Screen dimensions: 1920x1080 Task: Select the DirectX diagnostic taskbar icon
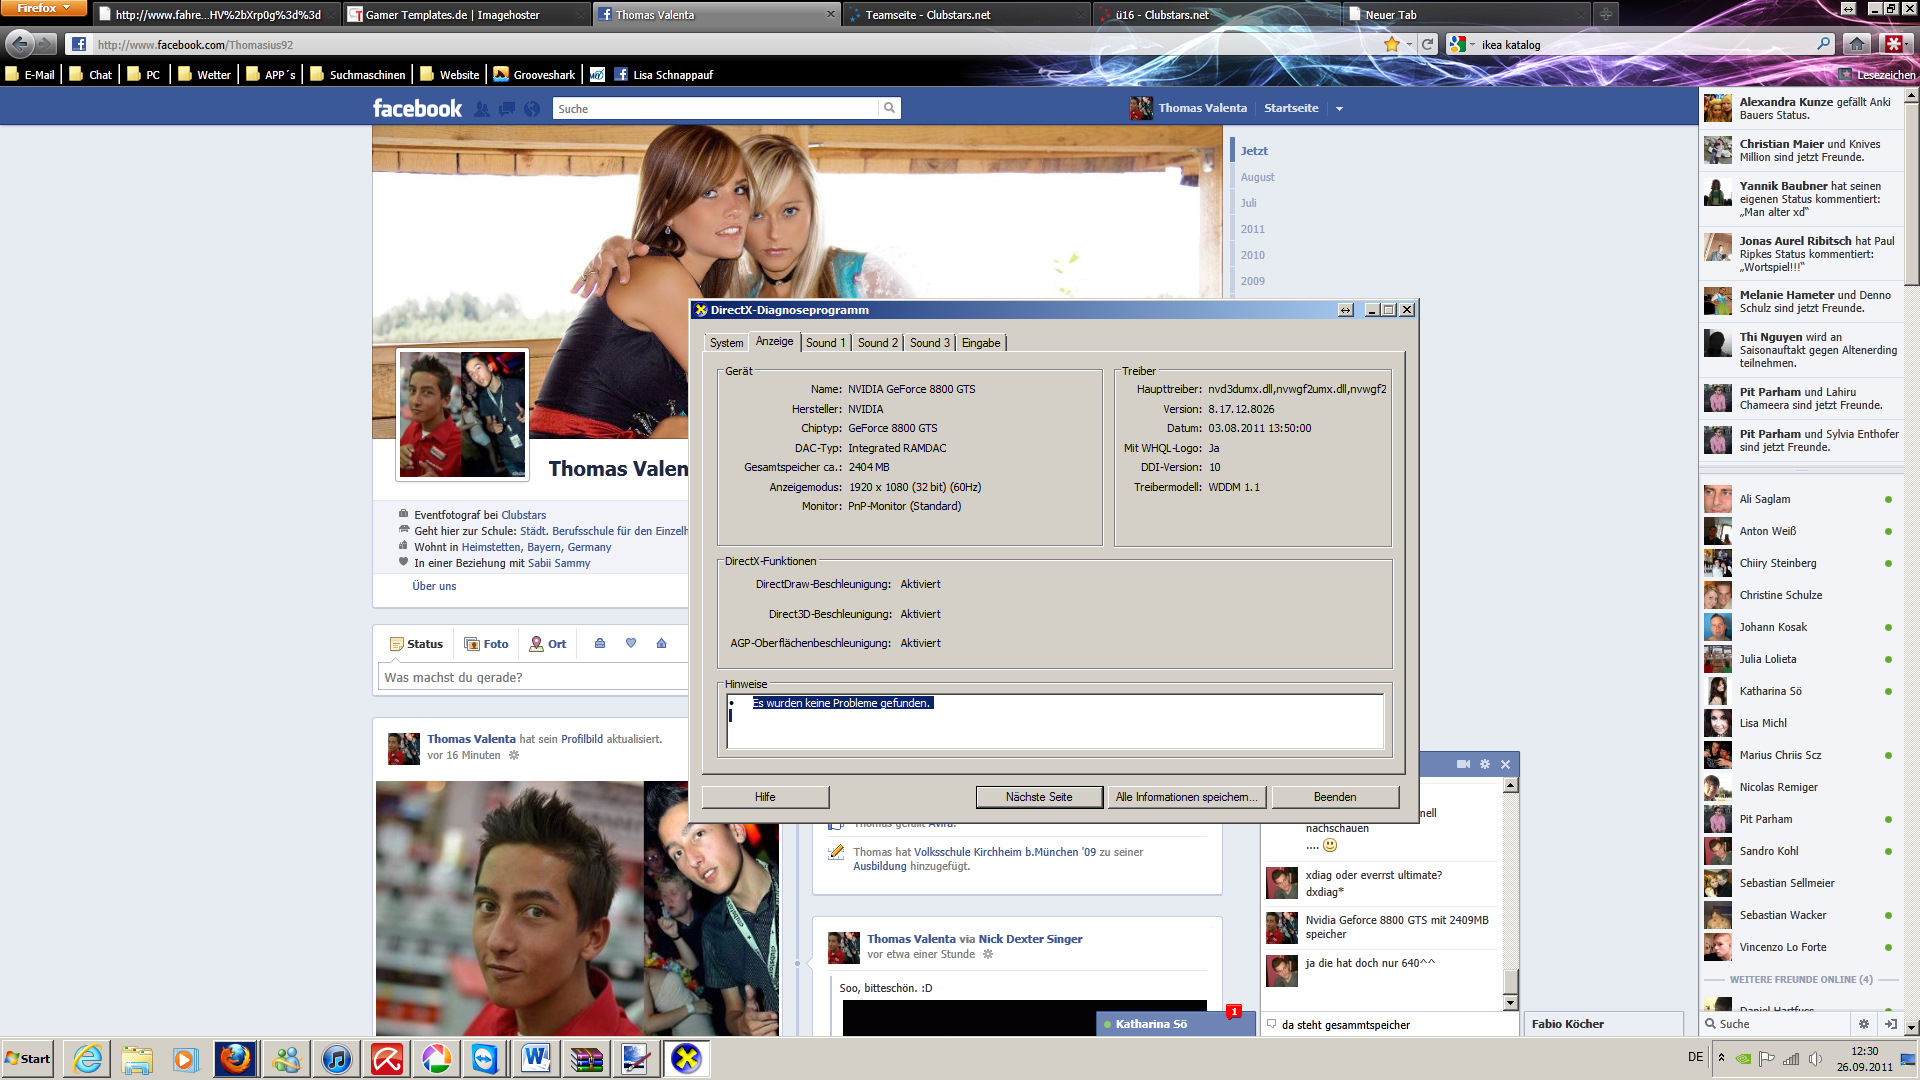[686, 1058]
